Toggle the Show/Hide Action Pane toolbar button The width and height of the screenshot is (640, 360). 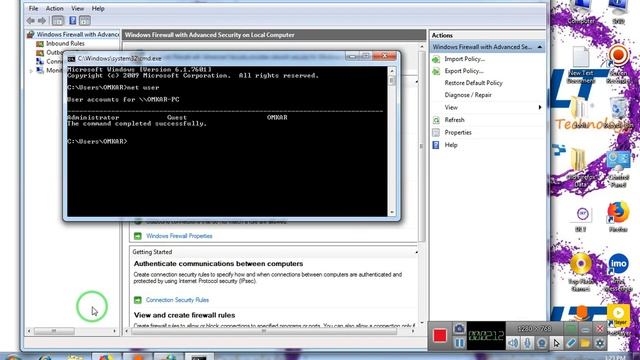point(85,20)
